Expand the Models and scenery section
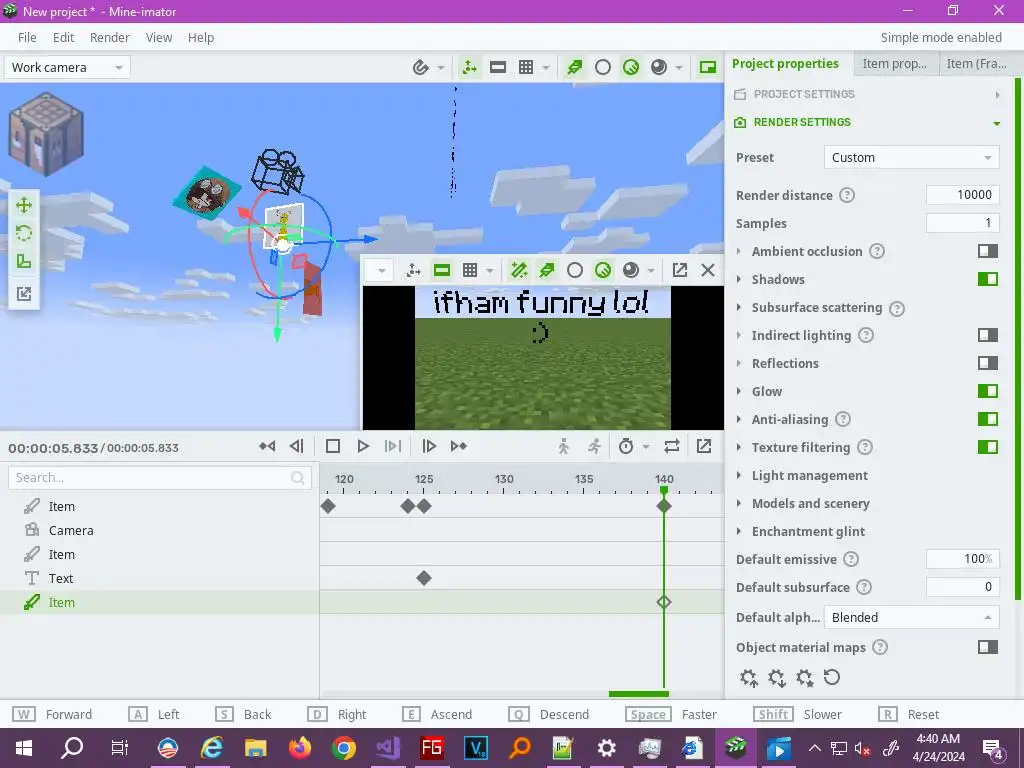This screenshot has width=1024, height=768. click(739, 503)
